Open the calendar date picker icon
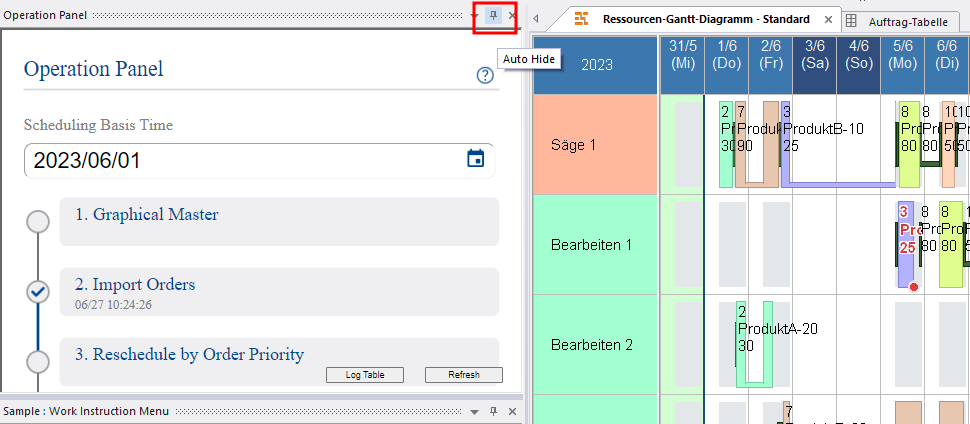 pos(475,159)
